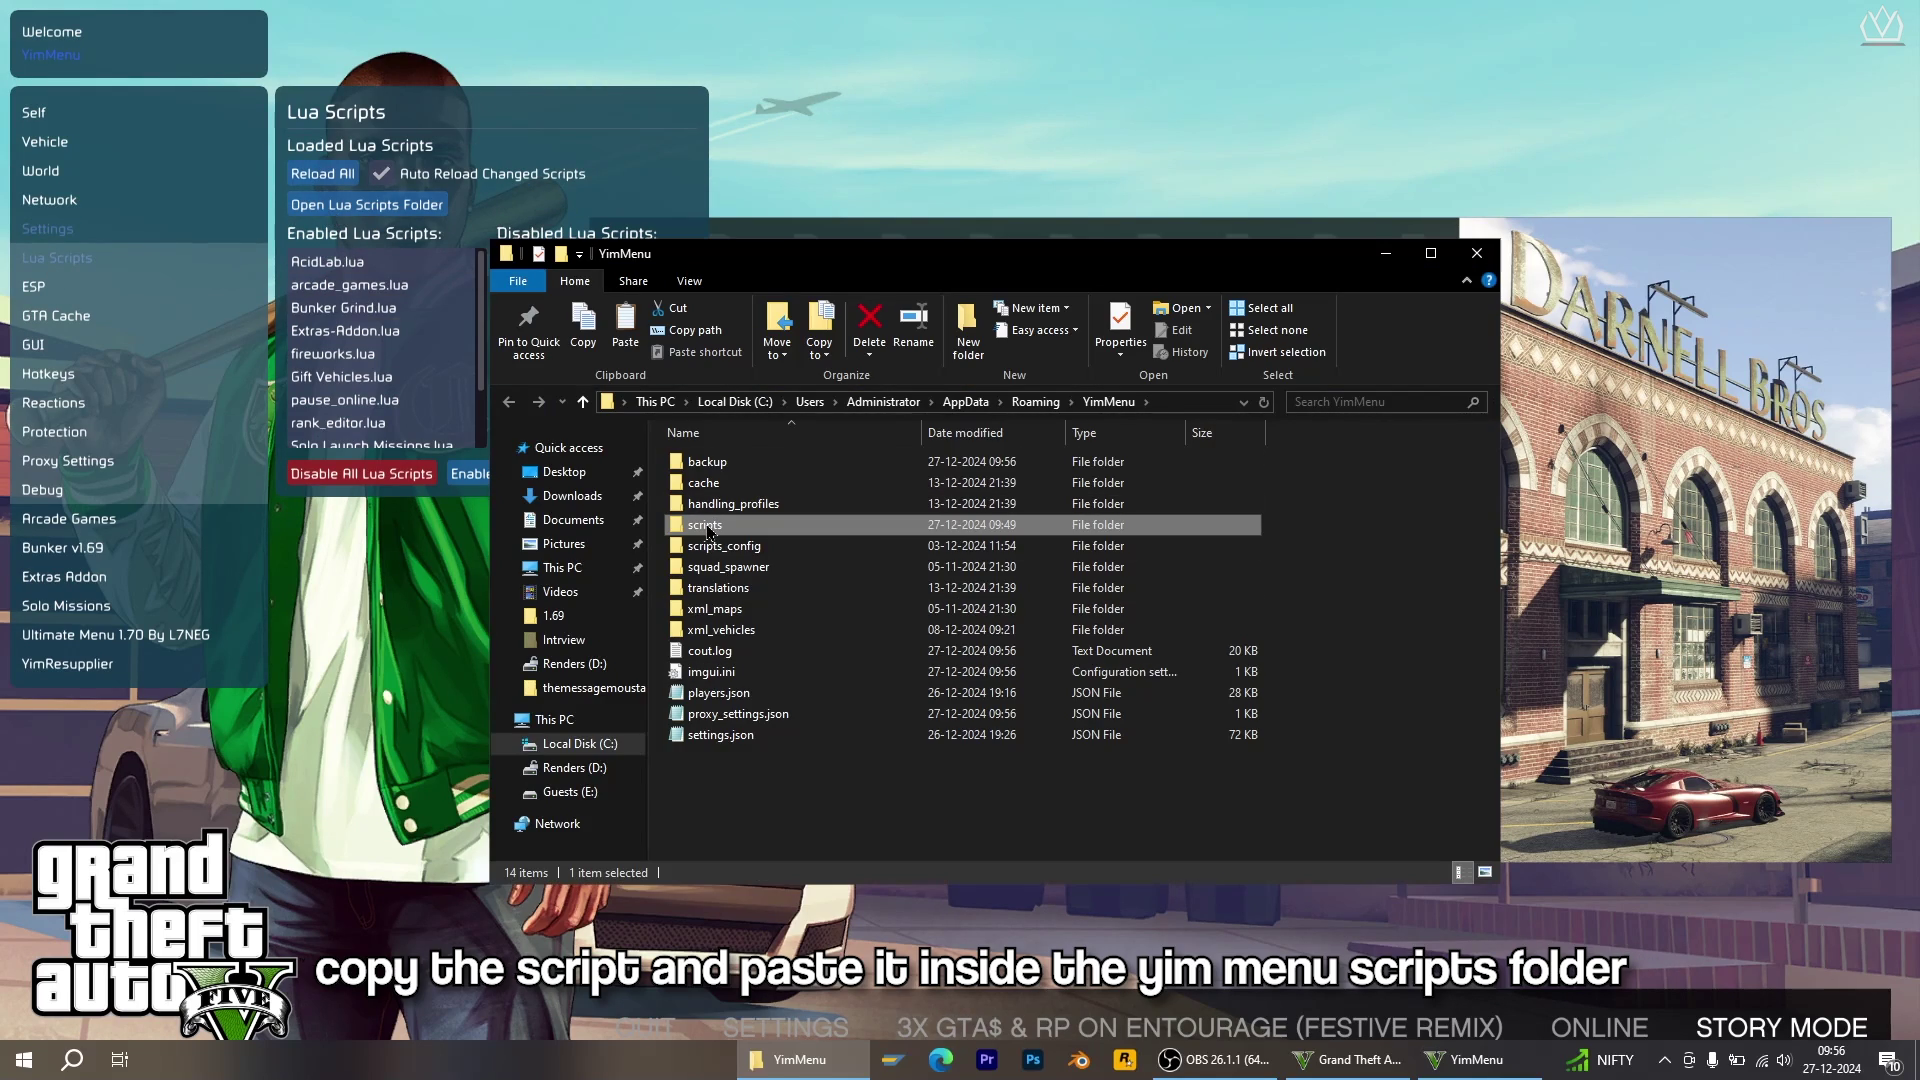Open the Properties checkmark icon

click(1120, 317)
